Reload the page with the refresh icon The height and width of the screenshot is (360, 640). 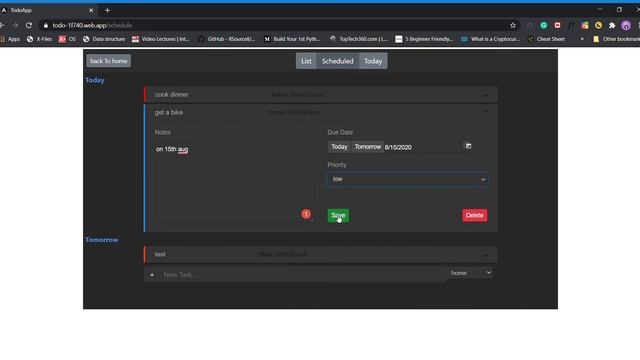coord(29,25)
